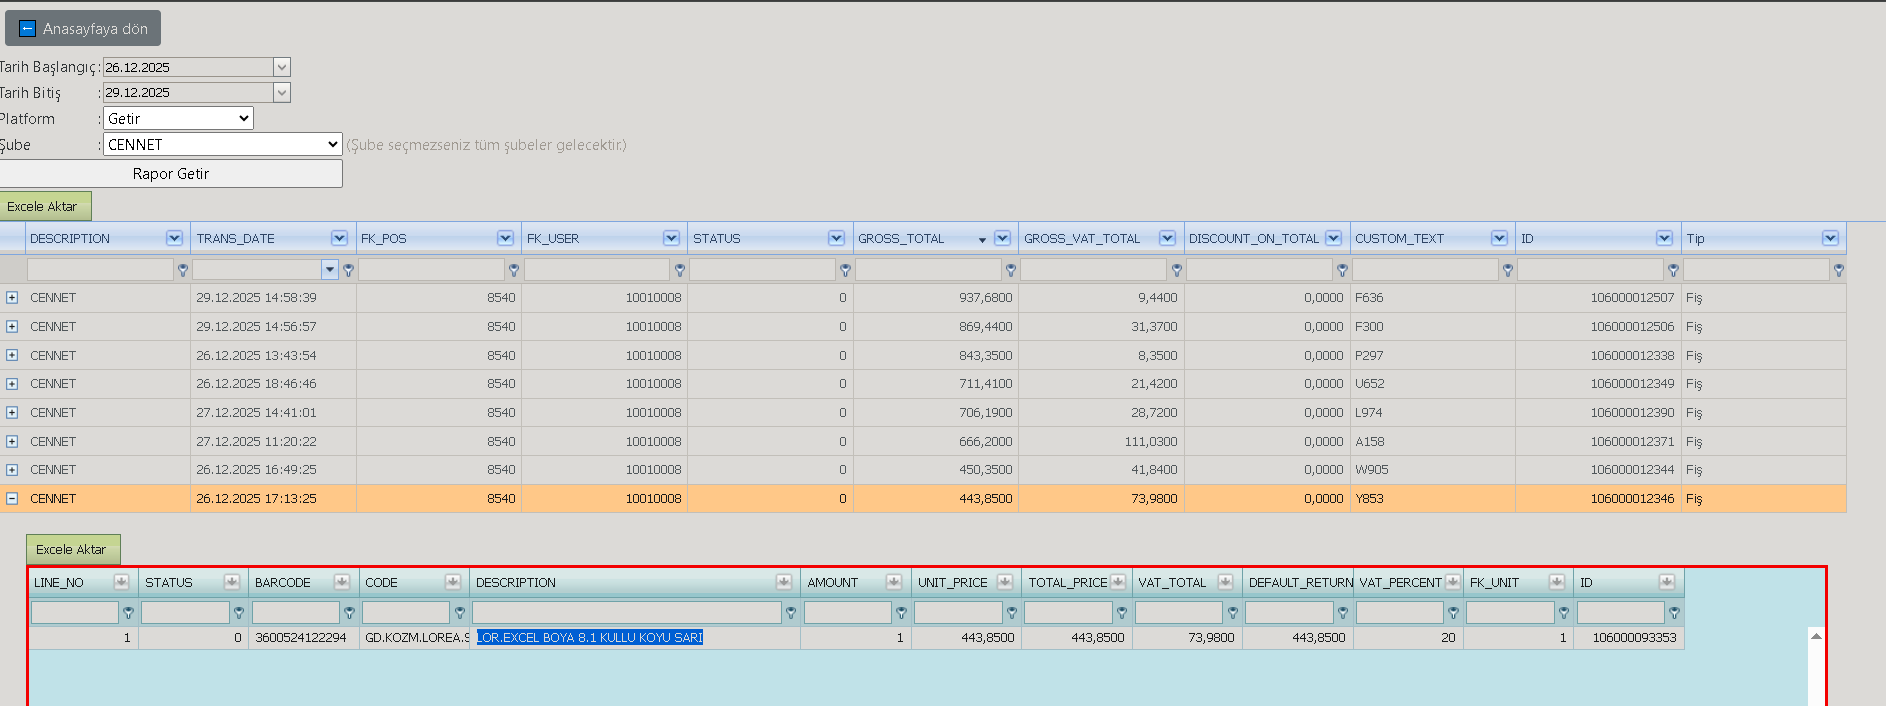Click the Rapor Getir button
The image size is (1886, 706).
171,173
